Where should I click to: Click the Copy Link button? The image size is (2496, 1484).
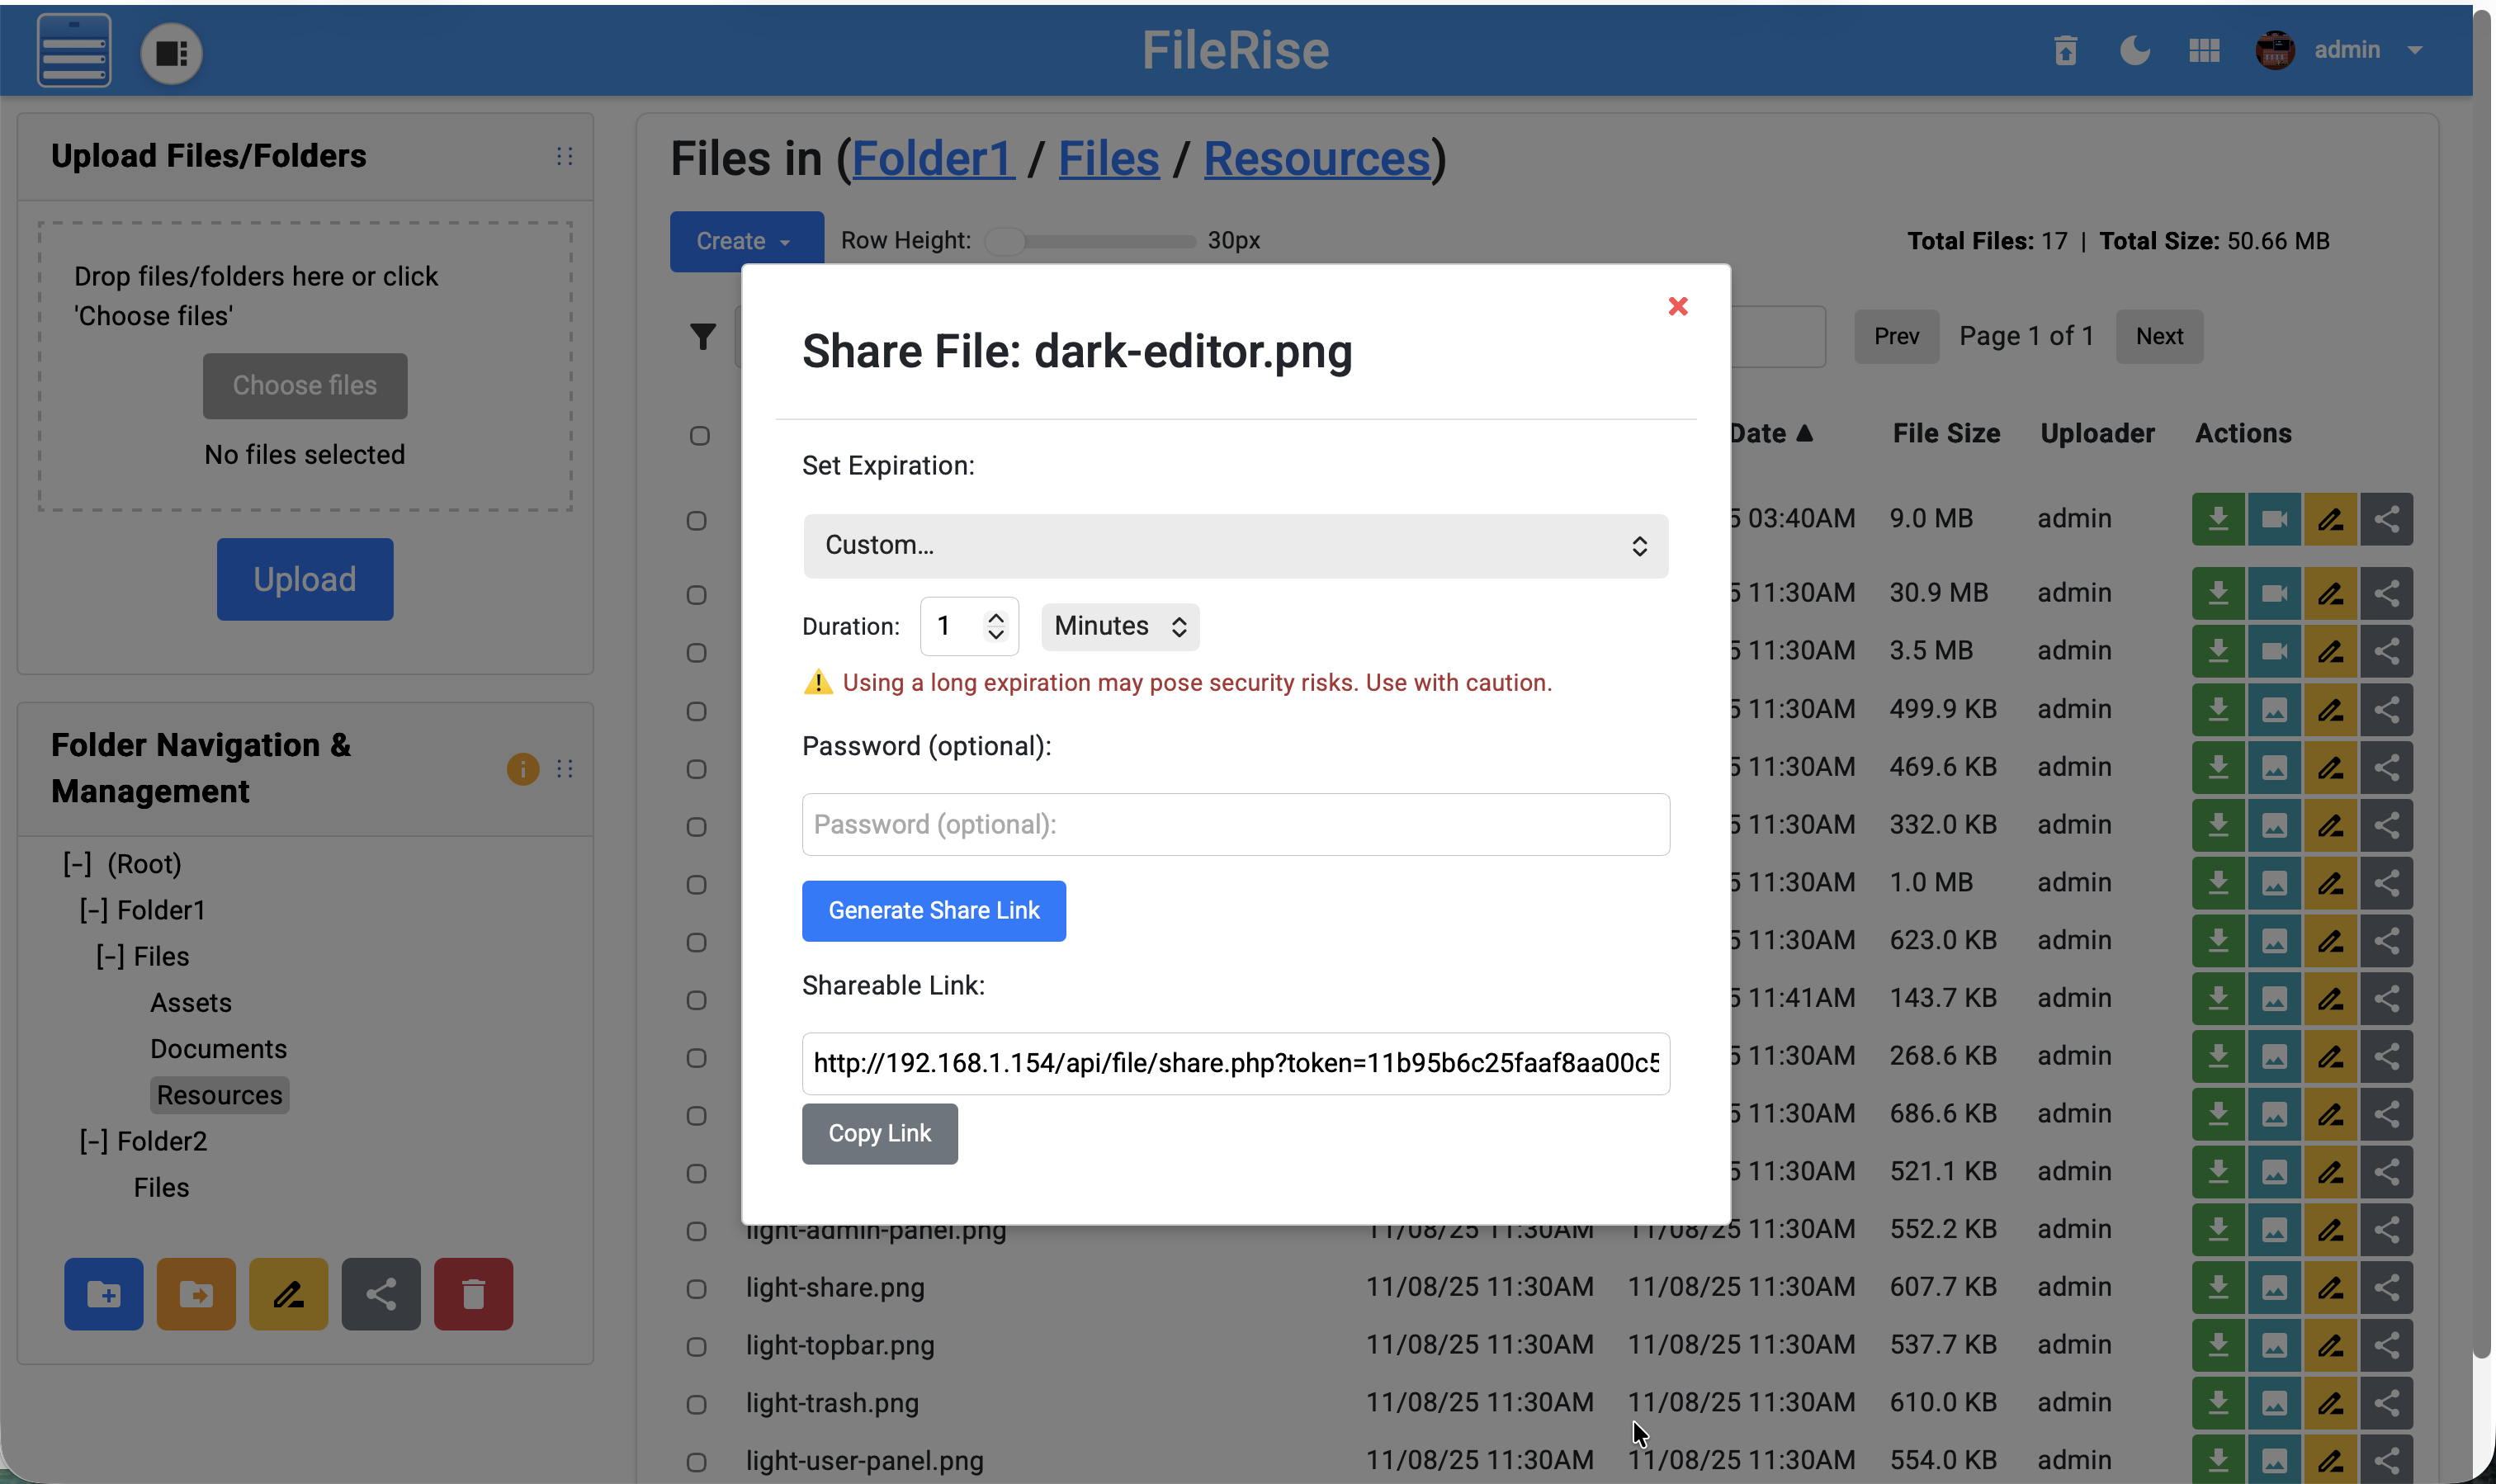879,1134
